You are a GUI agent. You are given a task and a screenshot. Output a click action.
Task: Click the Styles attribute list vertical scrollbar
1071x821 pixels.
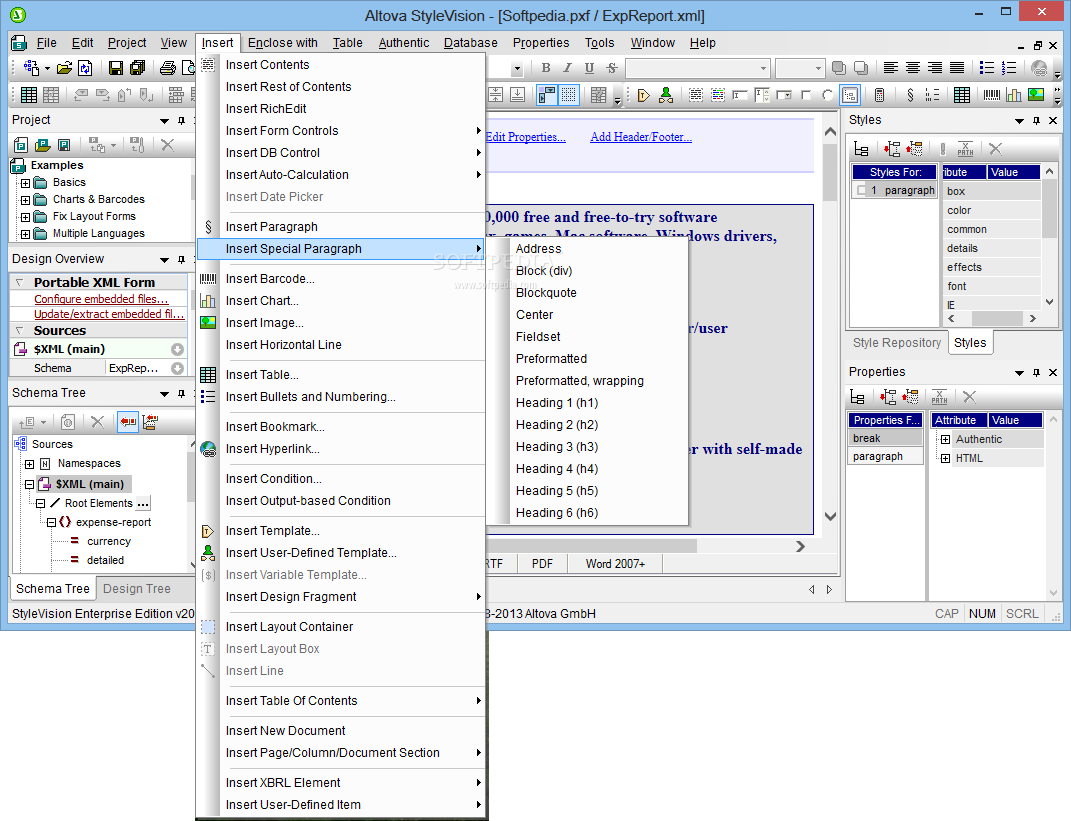[x=1049, y=208]
